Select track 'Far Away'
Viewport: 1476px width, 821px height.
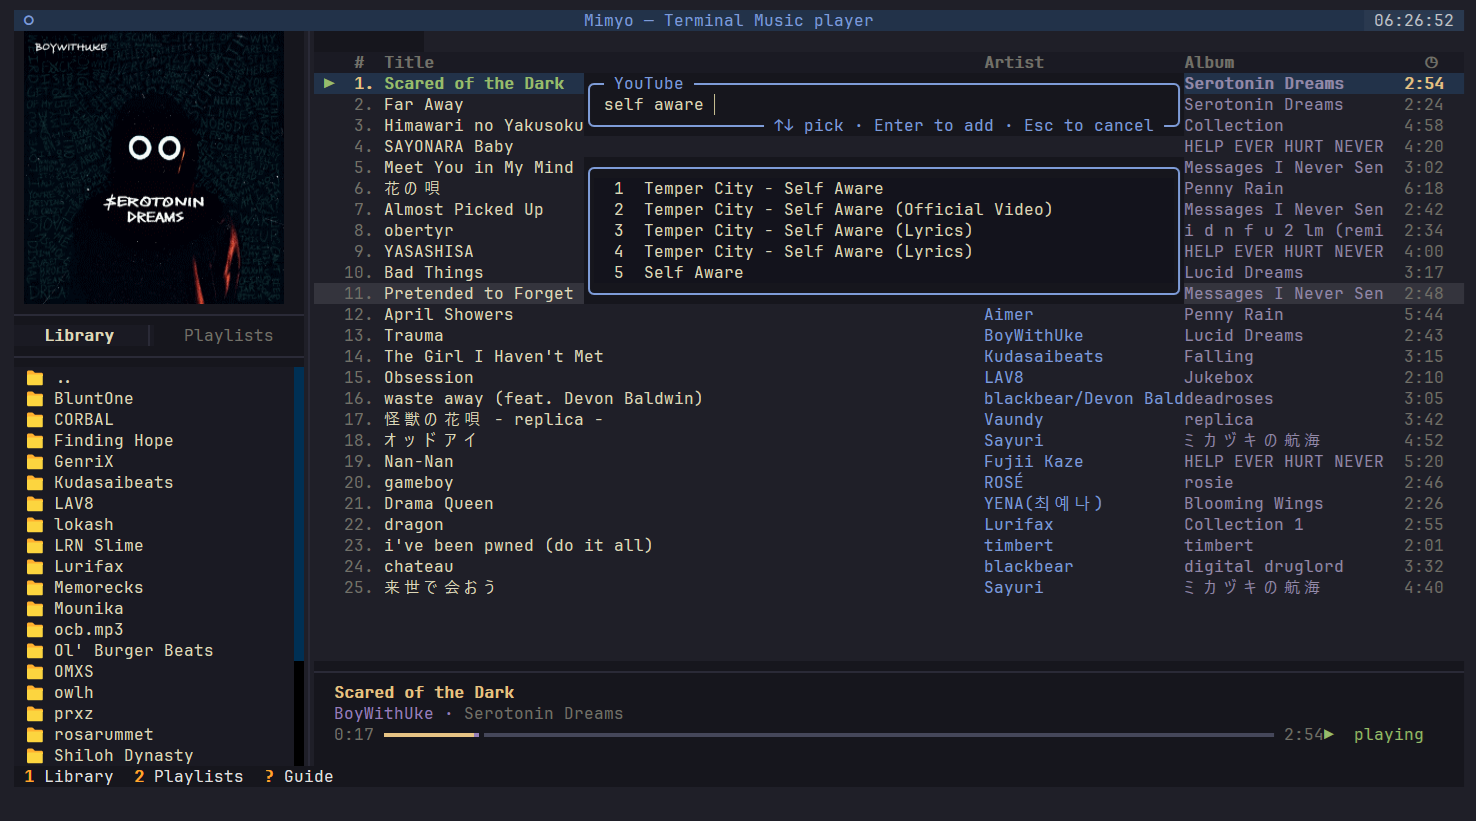point(424,105)
